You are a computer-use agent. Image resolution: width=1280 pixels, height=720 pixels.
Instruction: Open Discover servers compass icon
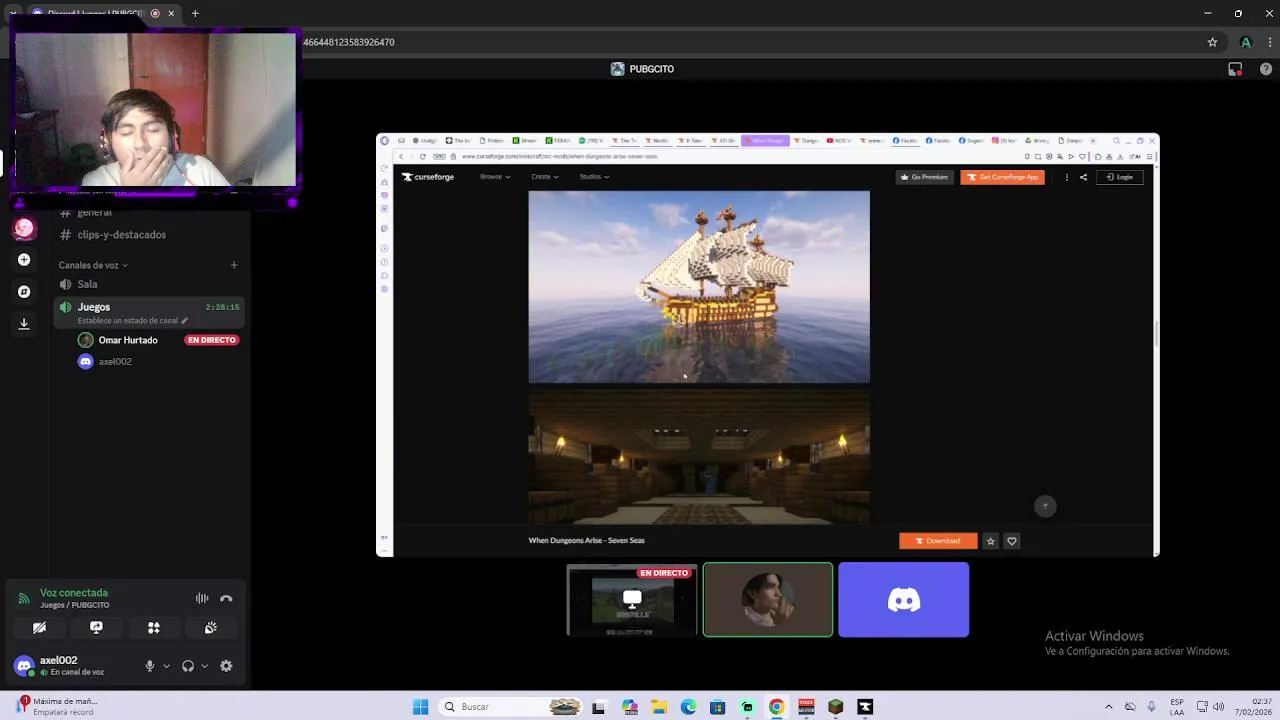24,292
